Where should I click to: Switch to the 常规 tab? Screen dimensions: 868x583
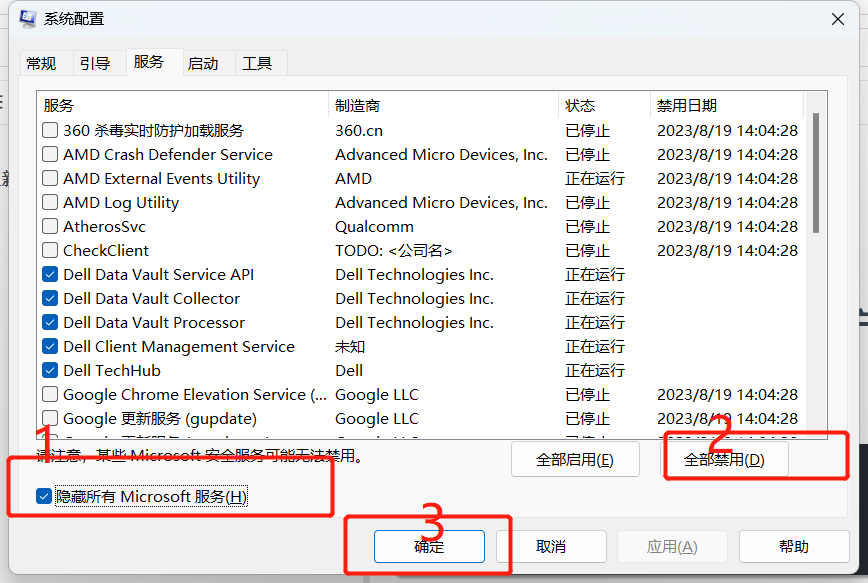tap(42, 63)
